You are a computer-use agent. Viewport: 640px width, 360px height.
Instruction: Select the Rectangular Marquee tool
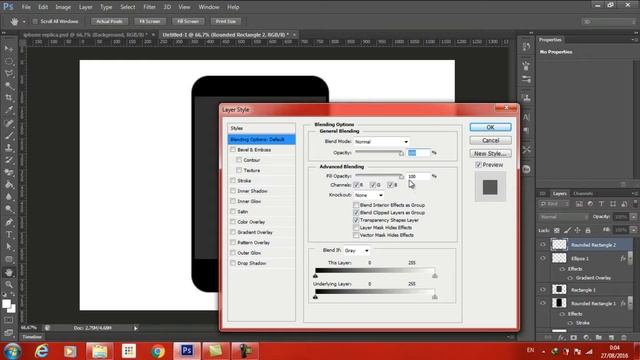coord(9,61)
